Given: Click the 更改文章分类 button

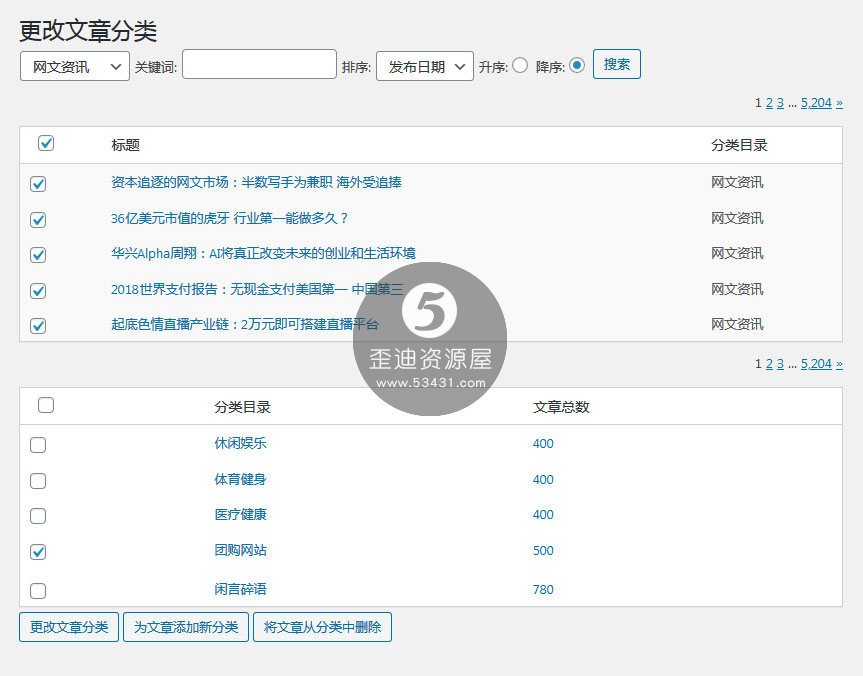Looking at the screenshot, I should pyautogui.click(x=69, y=627).
